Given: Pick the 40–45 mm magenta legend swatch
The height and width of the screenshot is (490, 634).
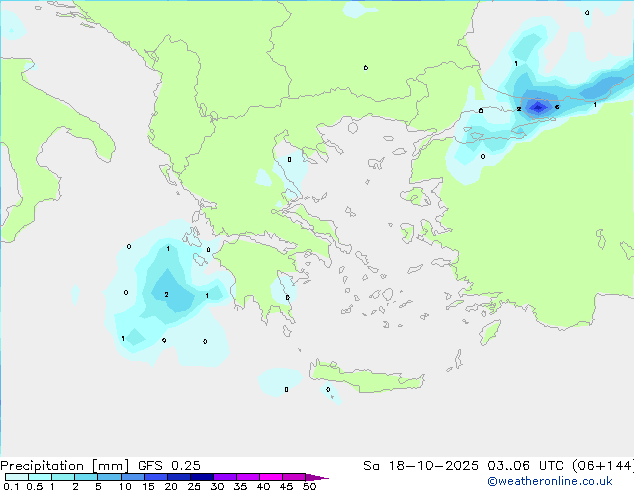Looking at the screenshot, I should pyautogui.click(x=271, y=477).
